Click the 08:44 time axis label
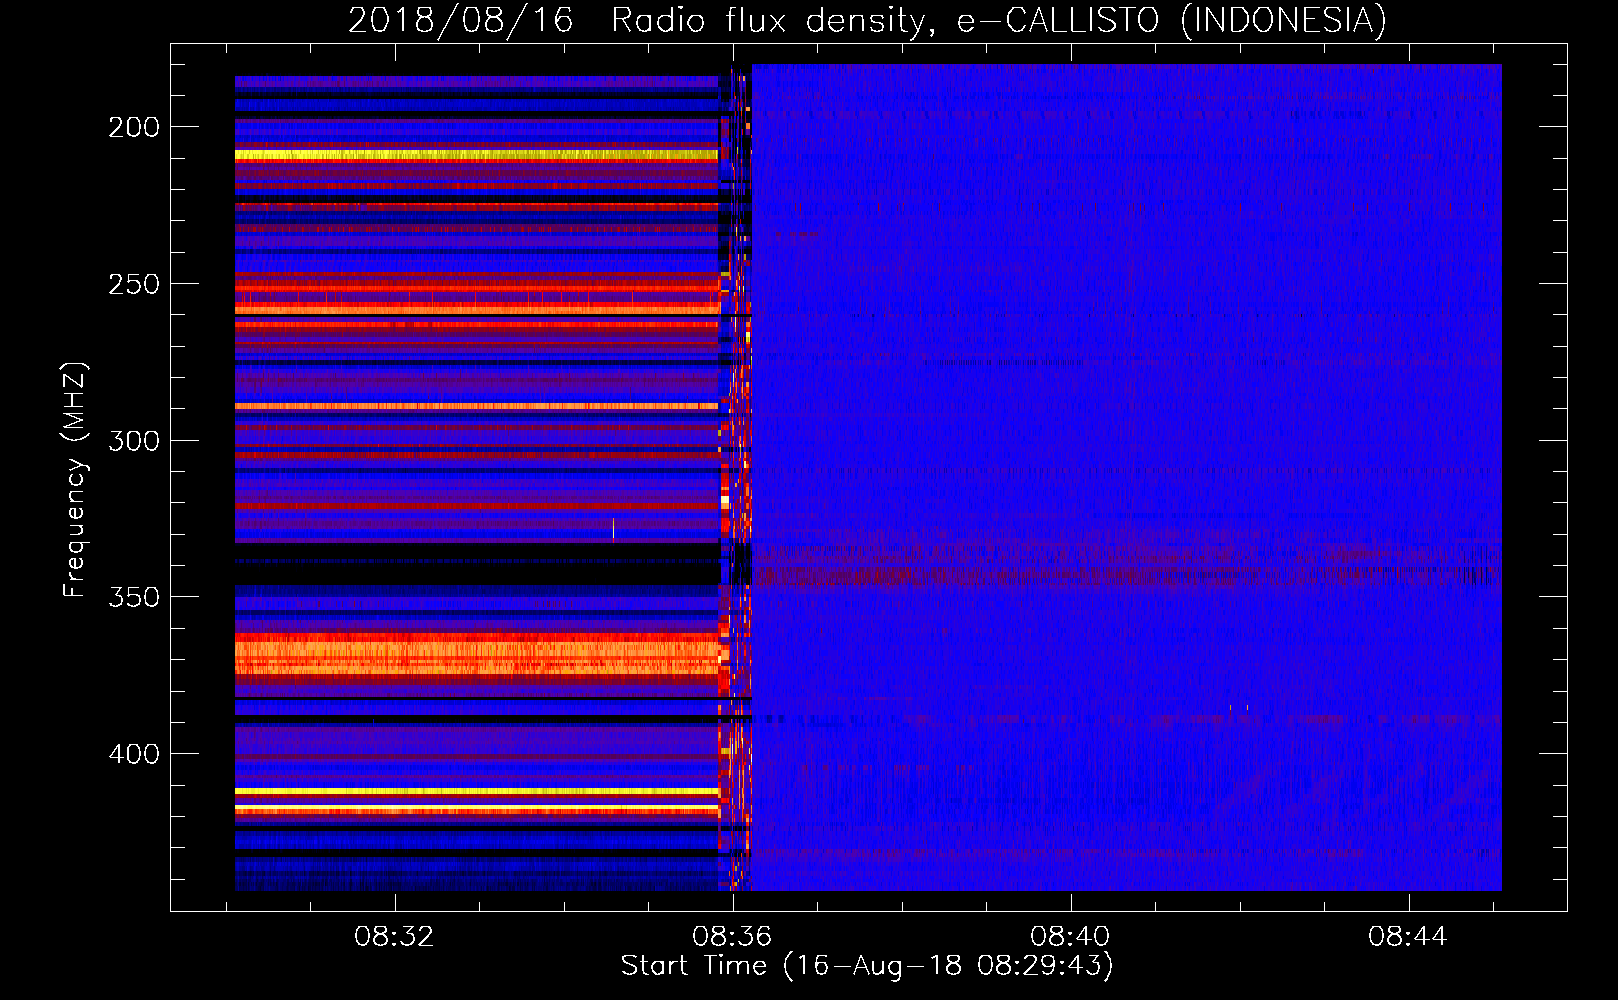Viewport: 1618px width, 1000px height. [x=1408, y=937]
